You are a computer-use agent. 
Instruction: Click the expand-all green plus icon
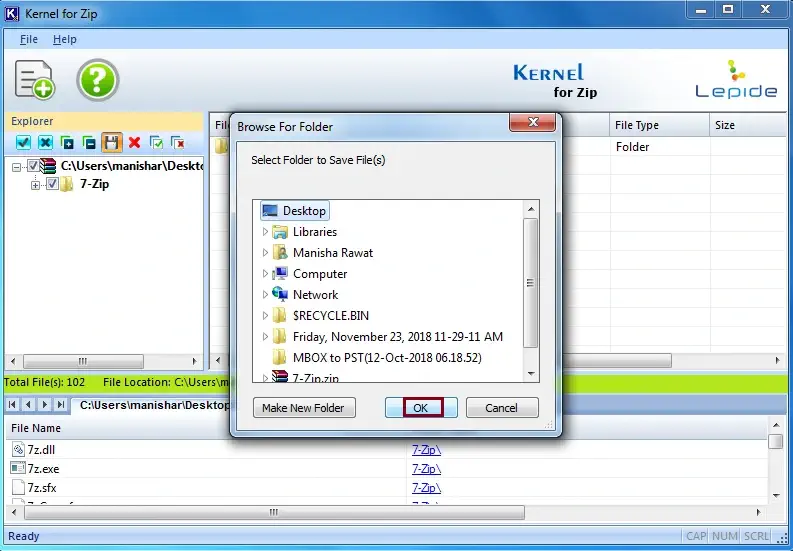coord(67,143)
